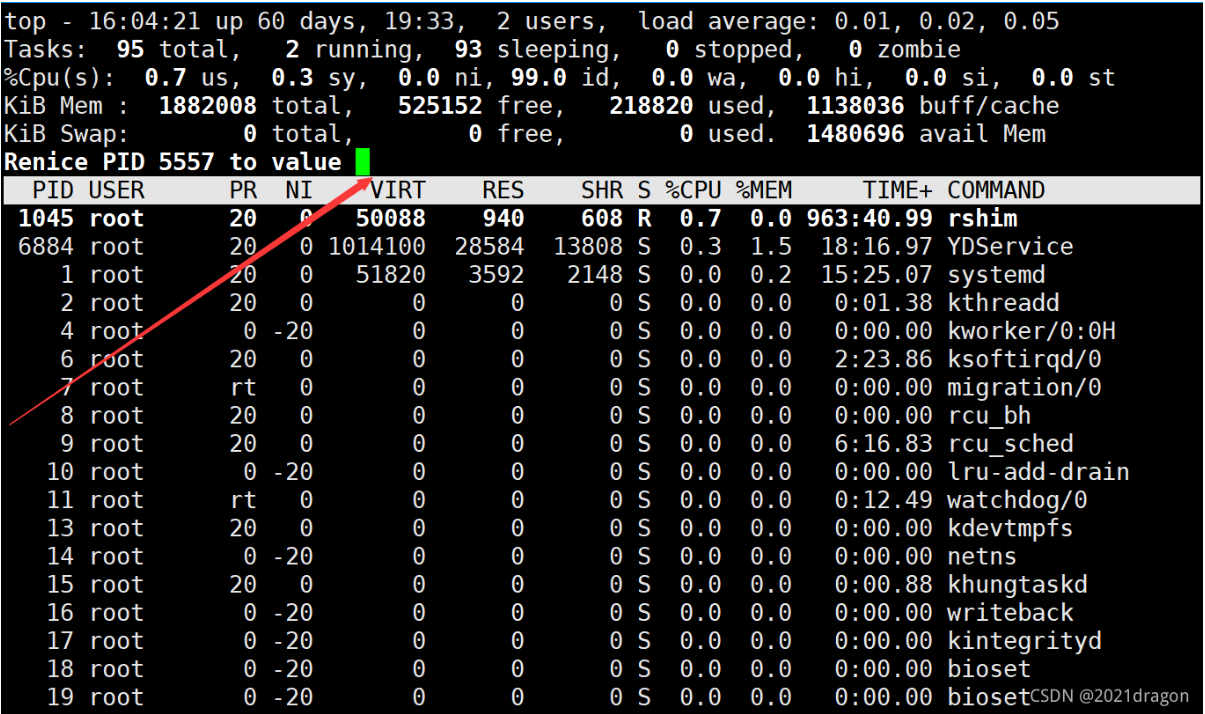The height and width of the screenshot is (714, 1205).
Task: Click the TIME+ column header
Action: [x=898, y=190]
